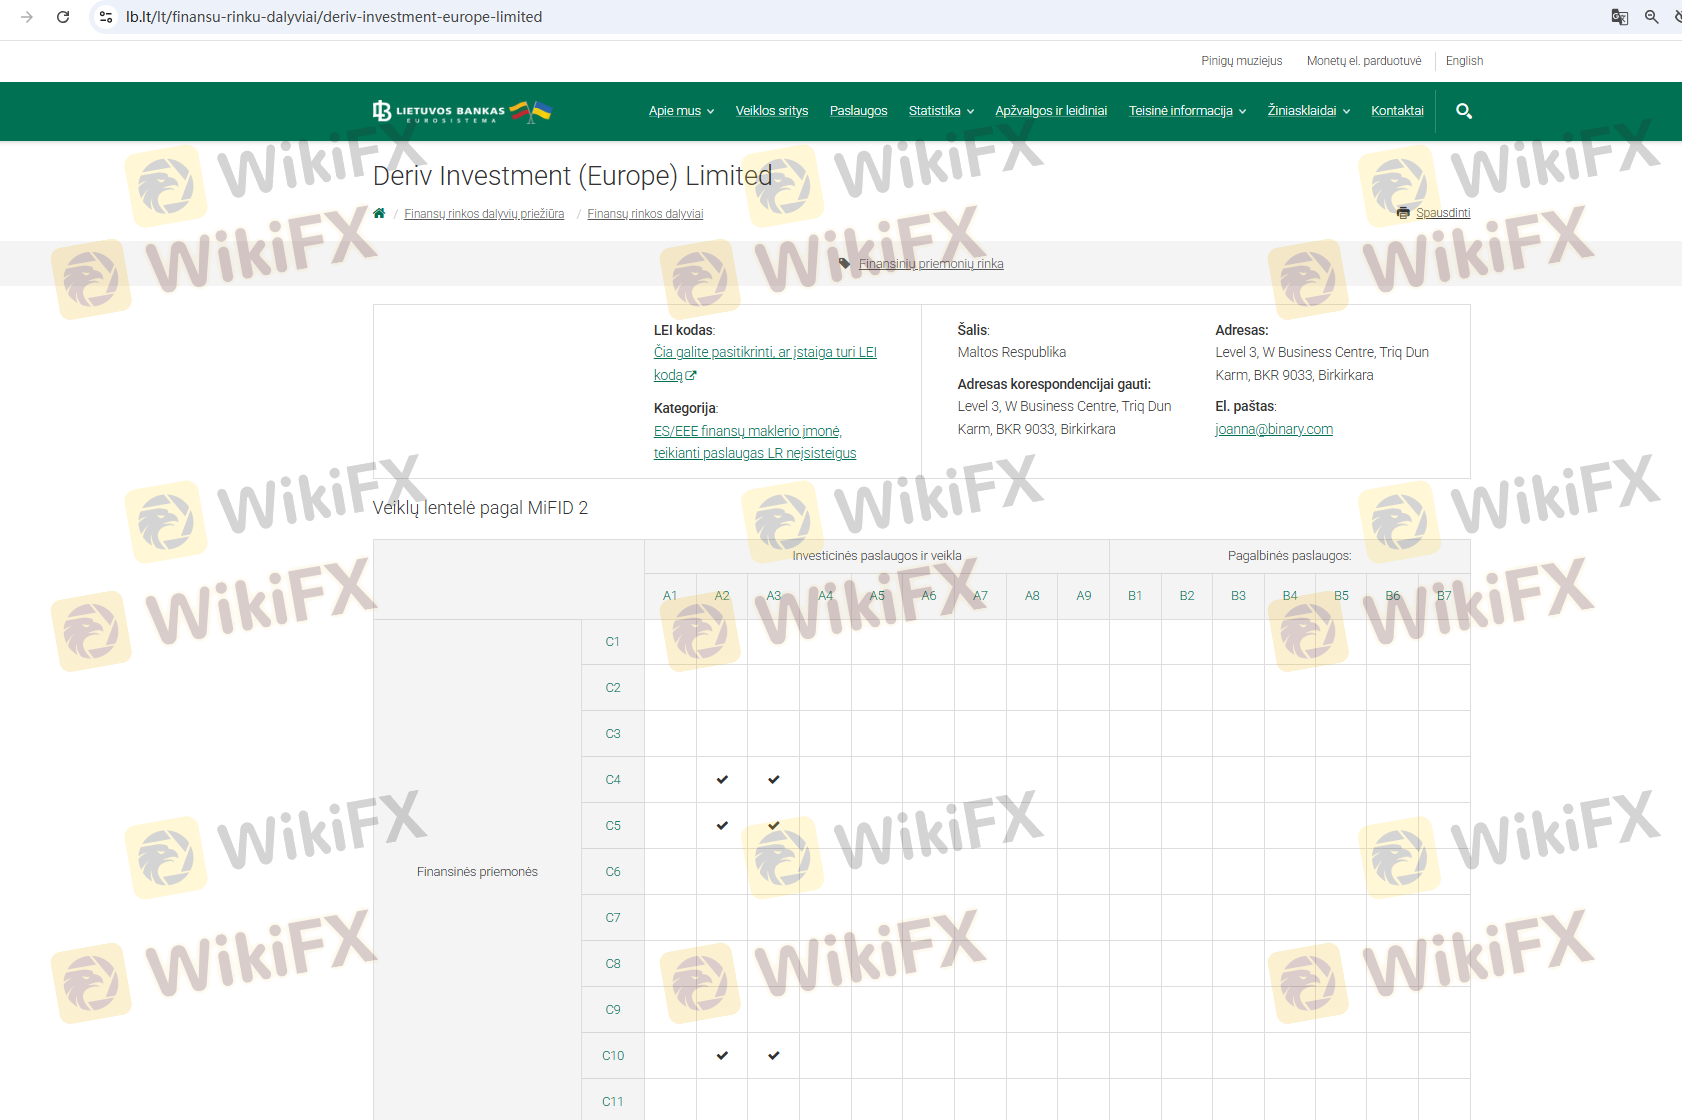Click the magnifier search icon in green navbar
The width and height of the screenshot is (1682, 1120).
click(x=1464, y=111)
